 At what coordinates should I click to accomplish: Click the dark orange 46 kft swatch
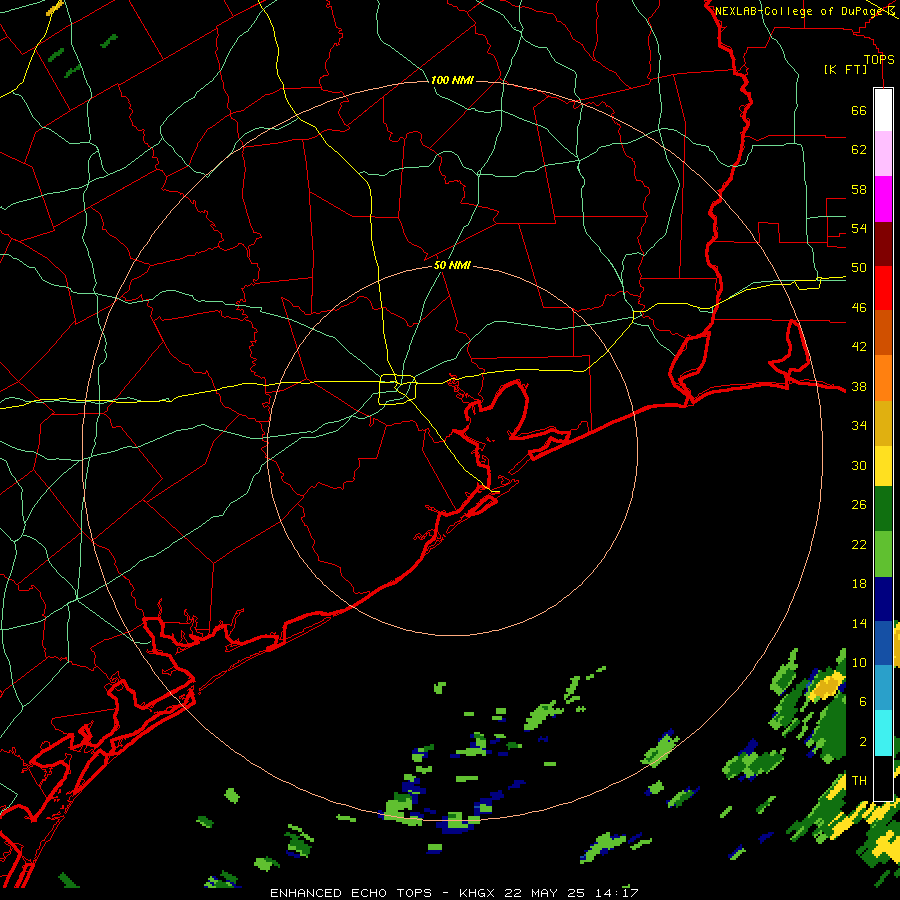[883, 332]
